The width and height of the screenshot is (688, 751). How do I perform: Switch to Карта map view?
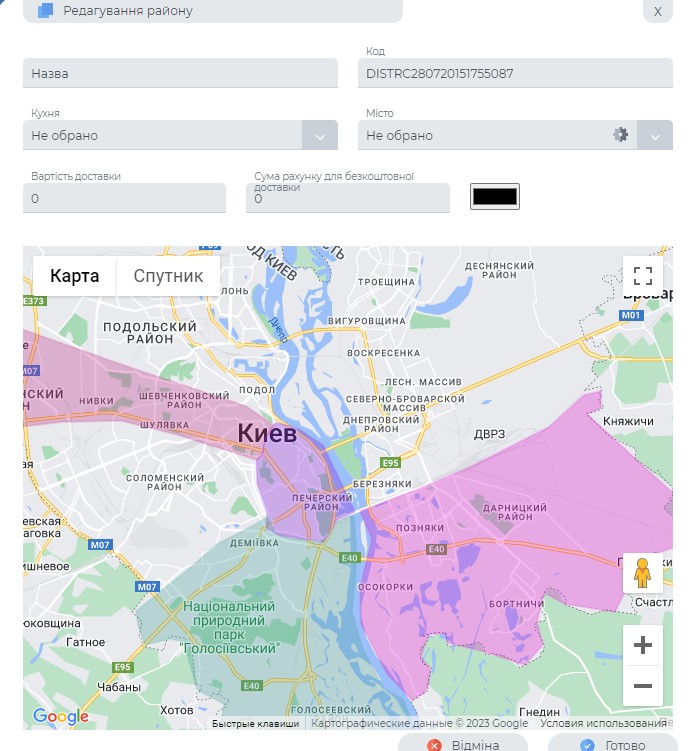point(75,276)
